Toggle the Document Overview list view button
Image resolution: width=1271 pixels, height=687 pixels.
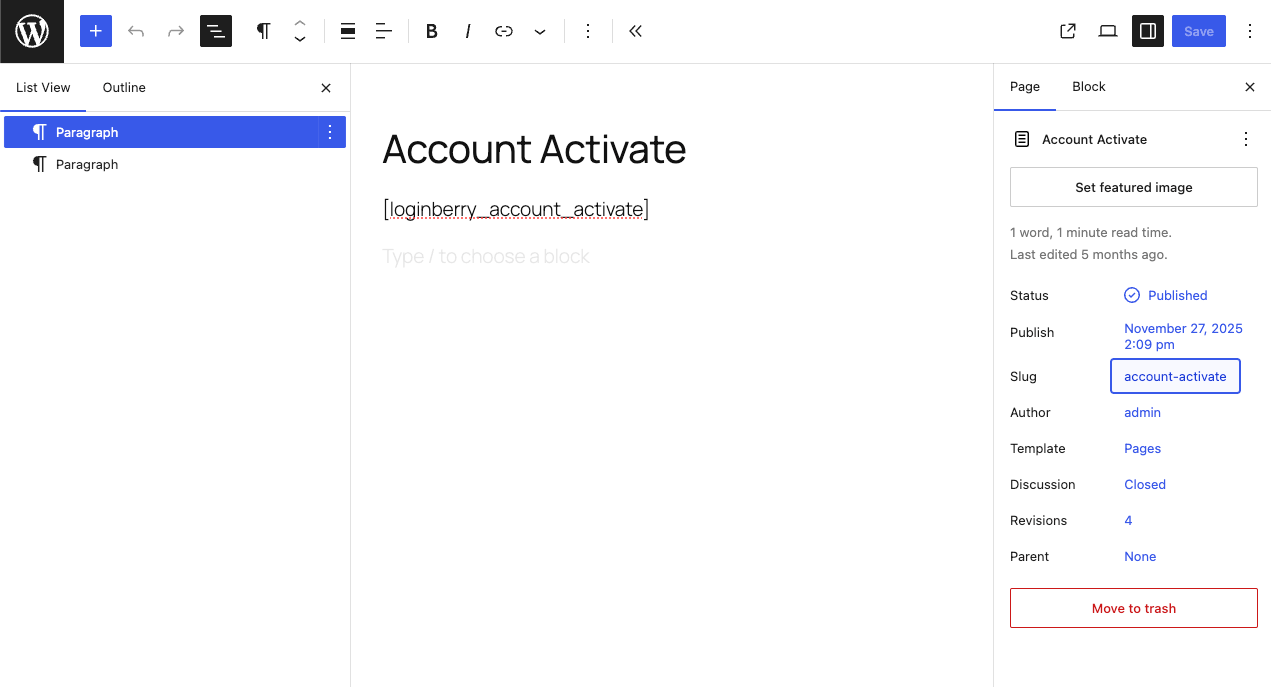click(216, 31)
